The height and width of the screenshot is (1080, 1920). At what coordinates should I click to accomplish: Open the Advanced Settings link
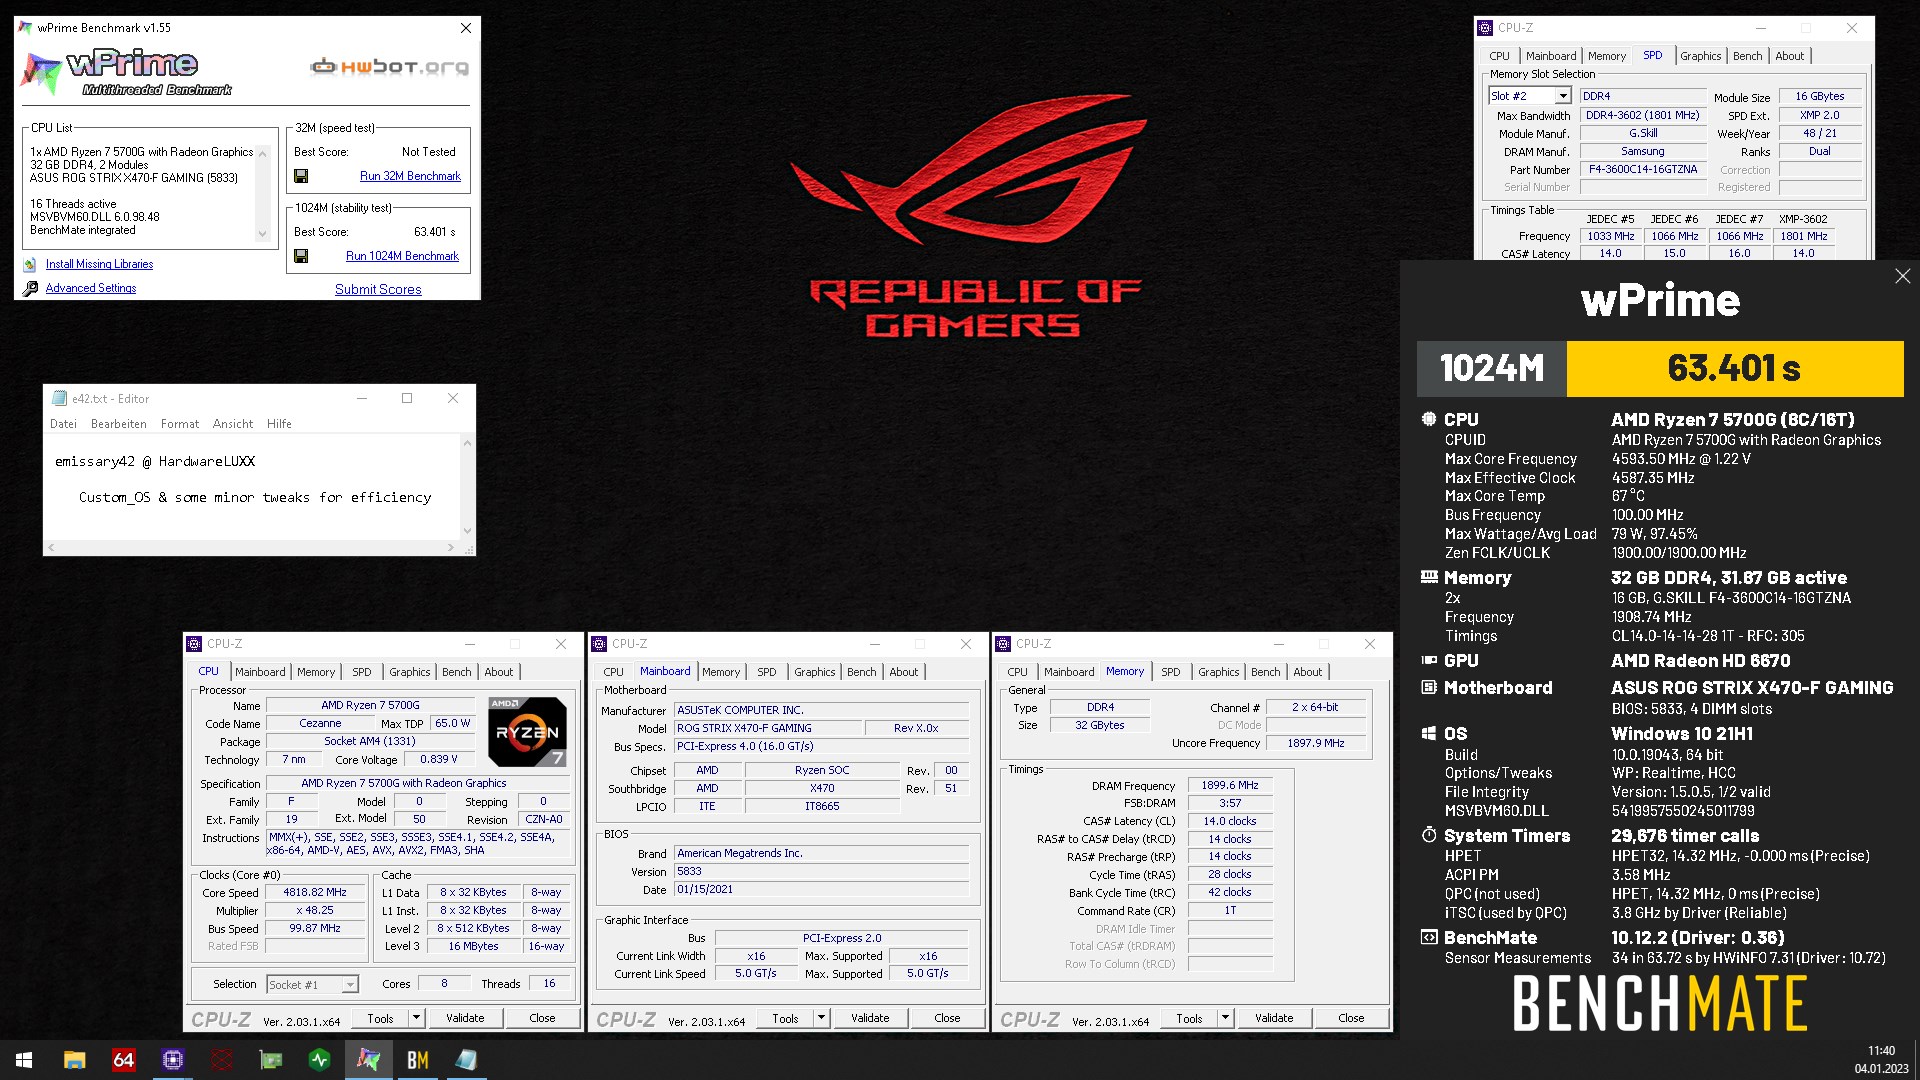91,288
